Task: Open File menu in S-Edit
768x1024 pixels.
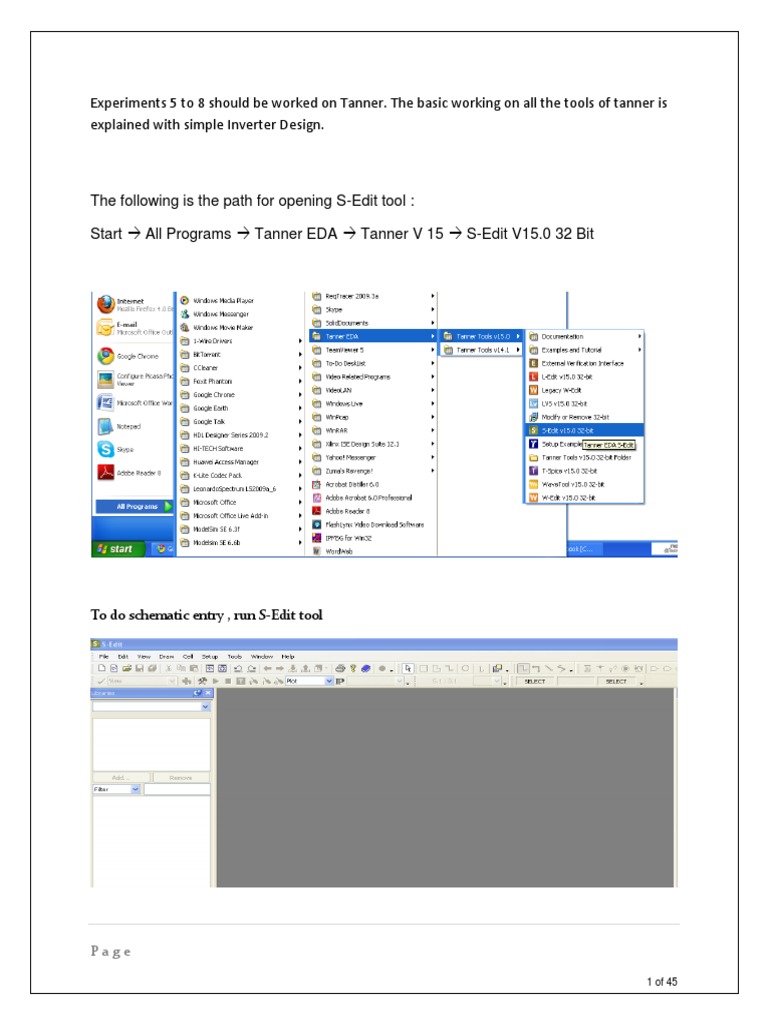Action: 104,656
